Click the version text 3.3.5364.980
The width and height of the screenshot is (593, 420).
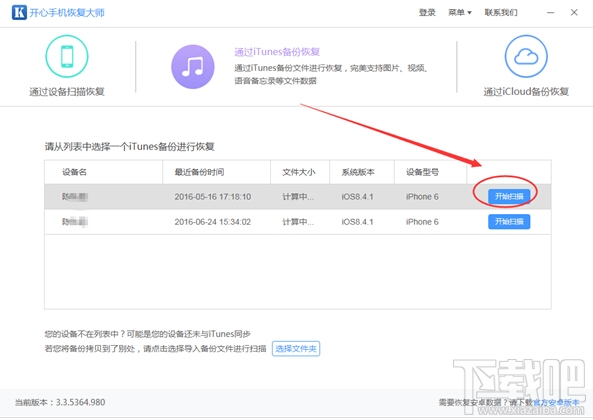(81, 402)
